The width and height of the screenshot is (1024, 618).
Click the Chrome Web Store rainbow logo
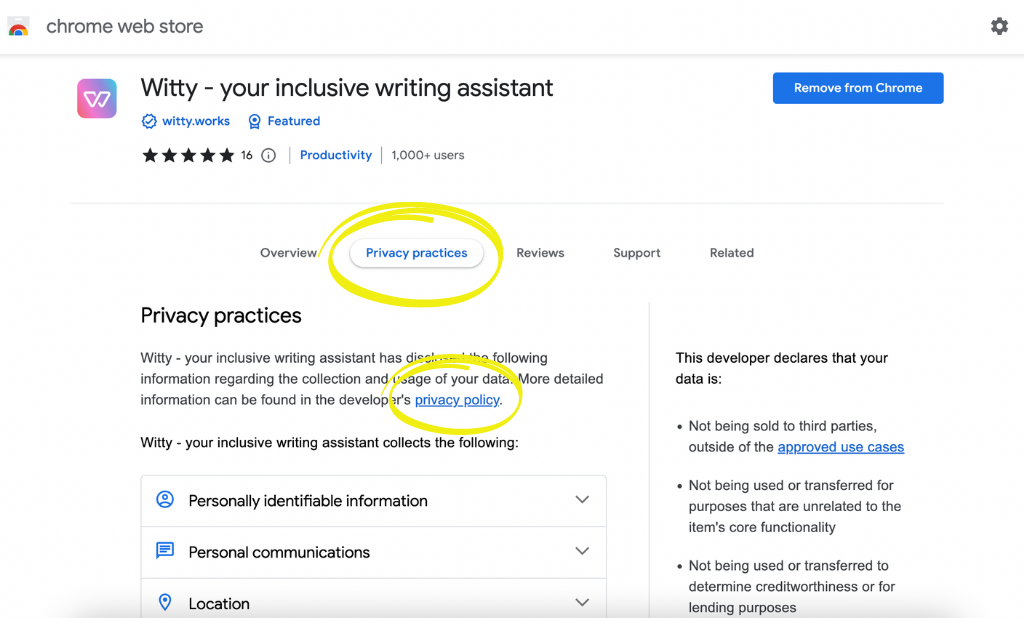point(18,27)
